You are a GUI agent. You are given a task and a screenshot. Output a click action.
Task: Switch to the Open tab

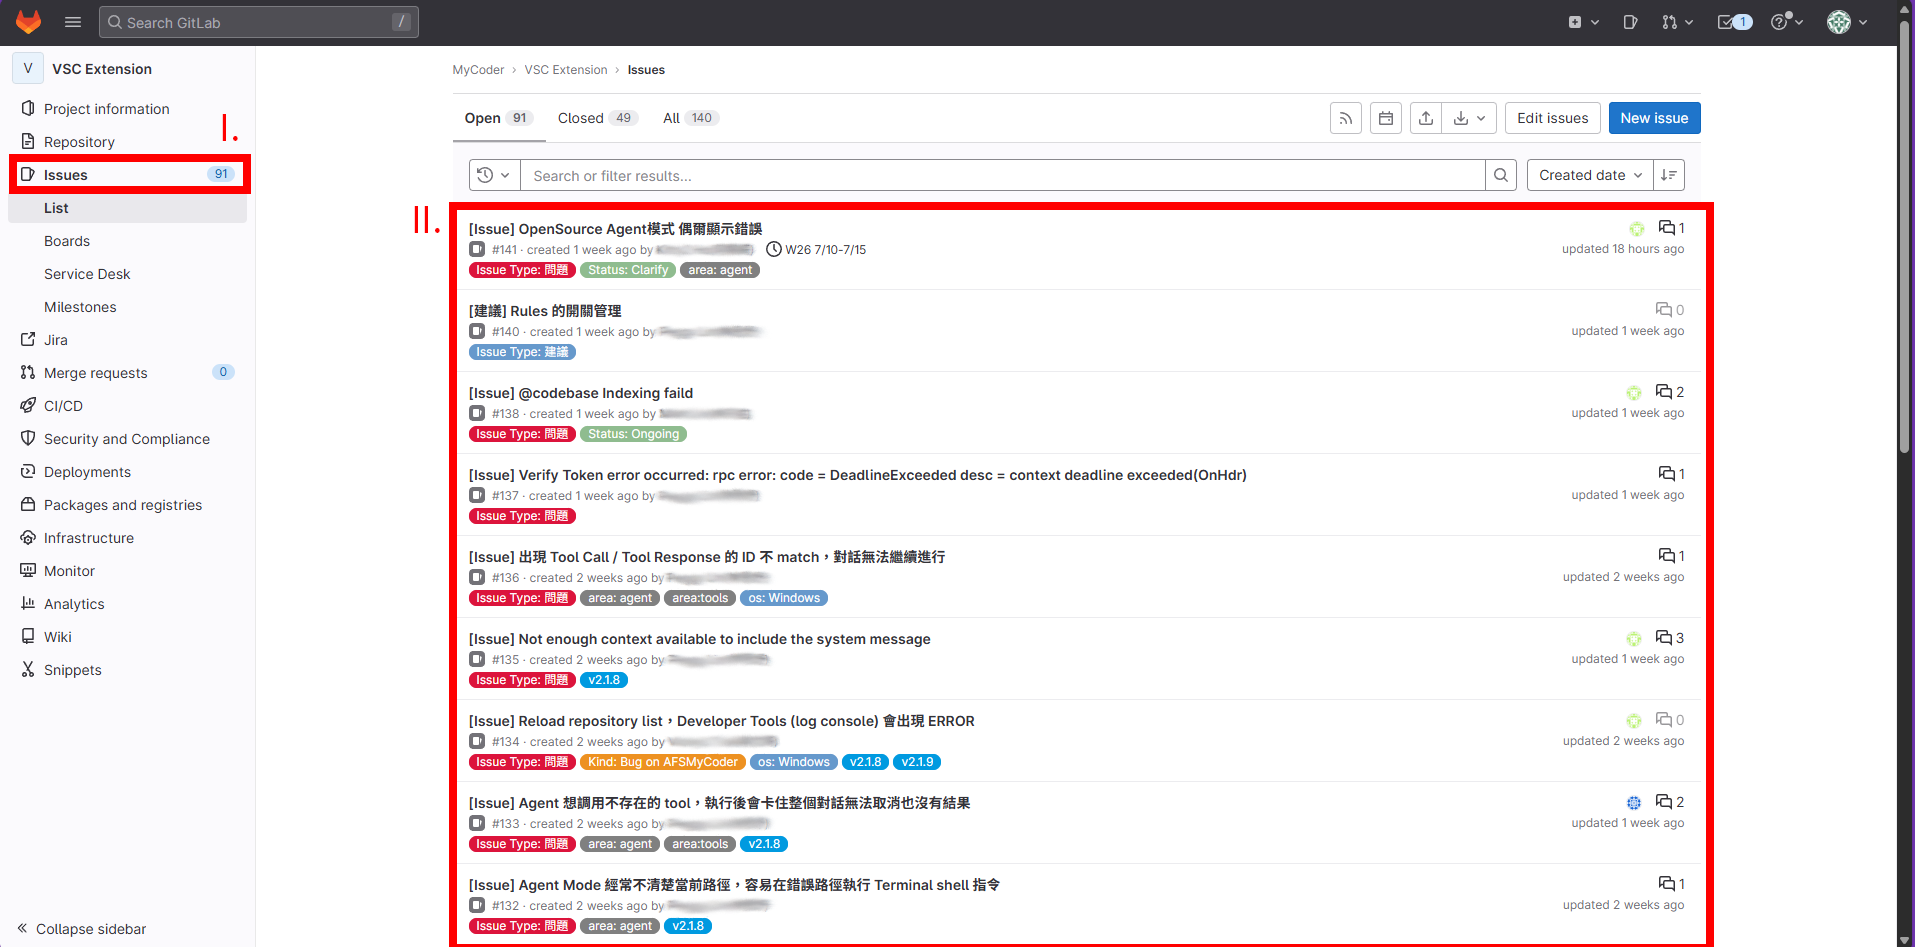[x=498, y=118]
